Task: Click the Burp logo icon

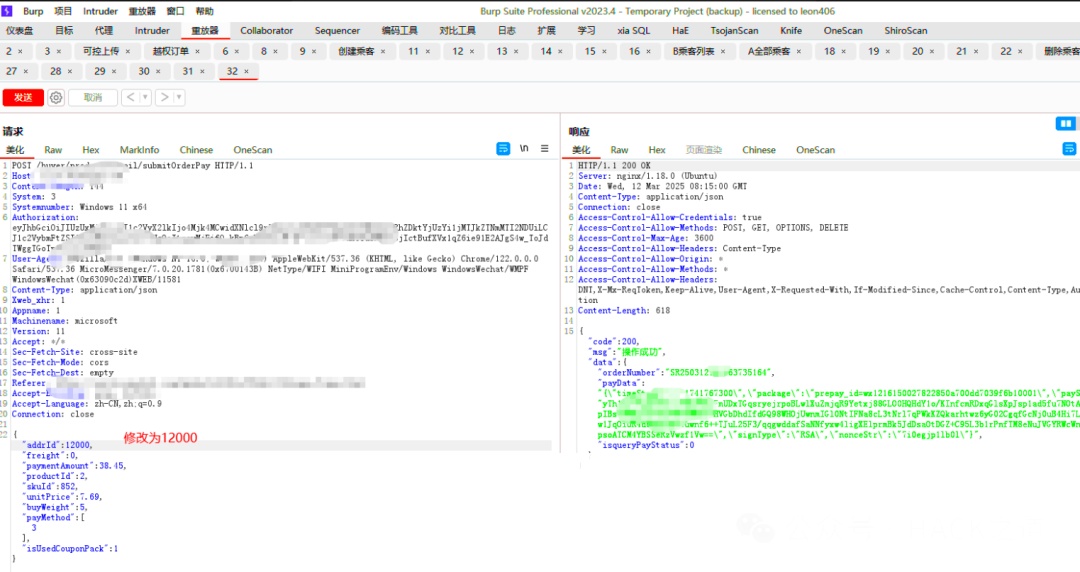Action: point(7,11)
